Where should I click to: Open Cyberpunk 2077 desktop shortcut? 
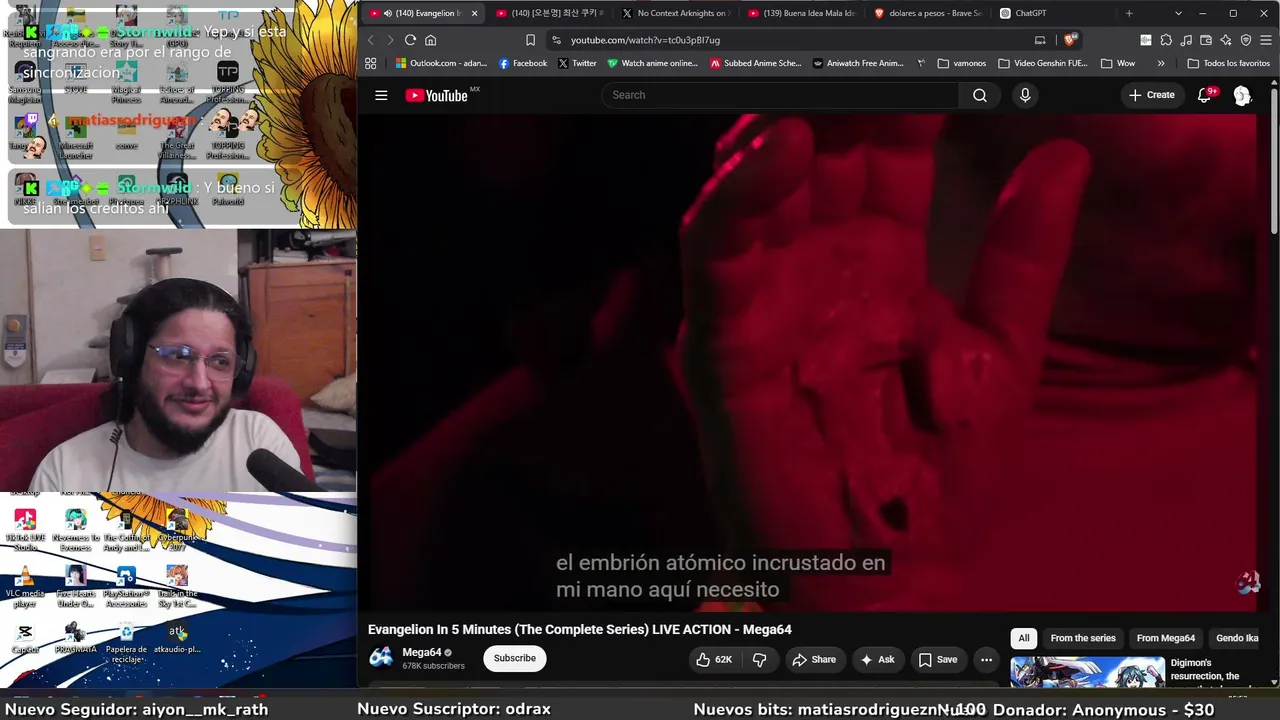[x=177, y=531]
